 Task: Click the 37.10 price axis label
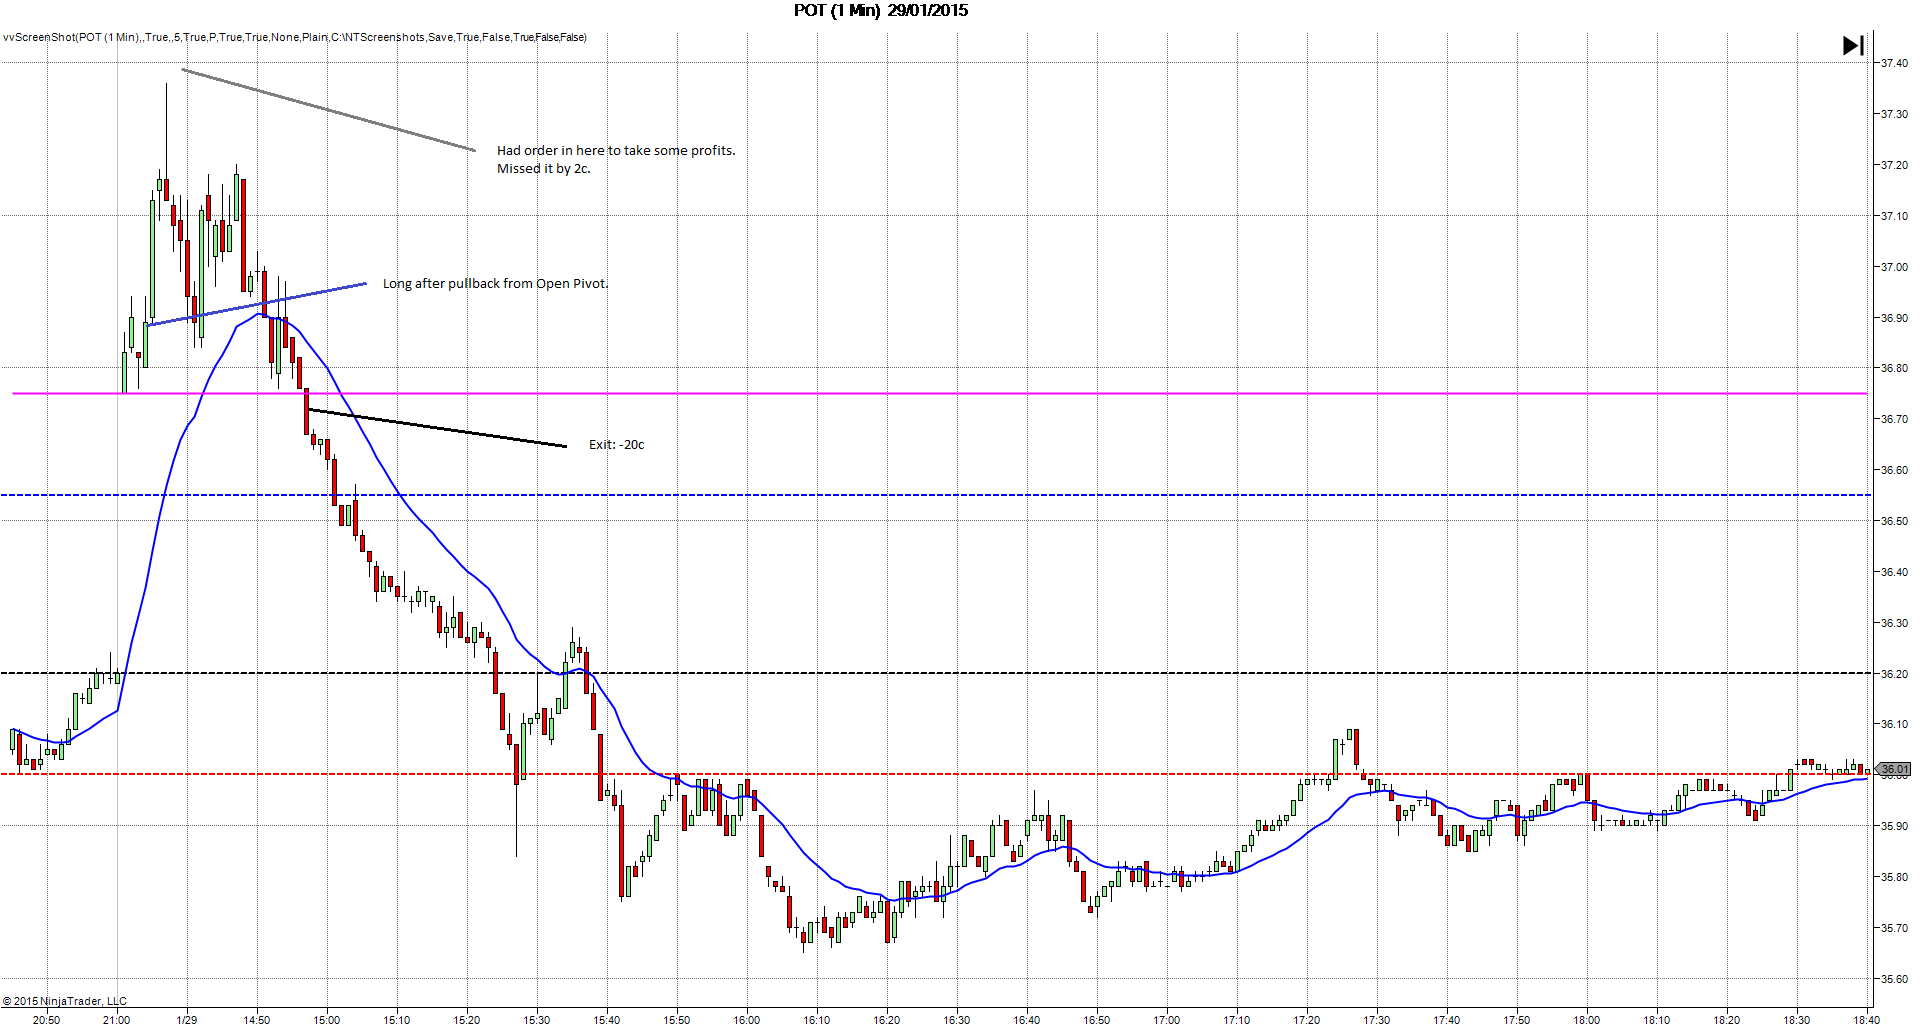coord(1894,217)
